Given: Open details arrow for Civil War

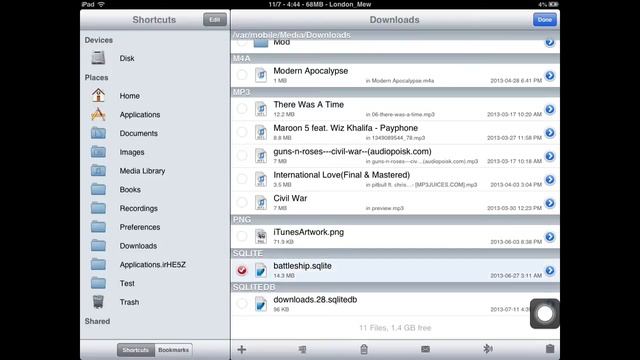Looking at the screenshot, I should pyautogui.click(x=550, y=203).
